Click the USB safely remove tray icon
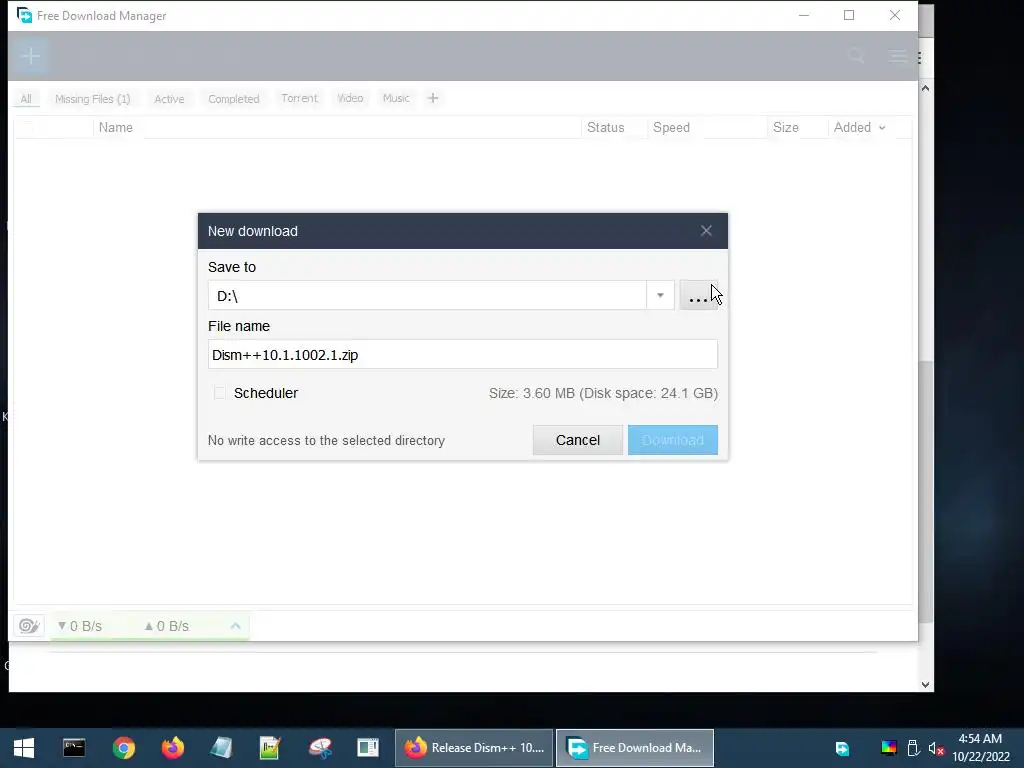 click(x=913, y=748)
